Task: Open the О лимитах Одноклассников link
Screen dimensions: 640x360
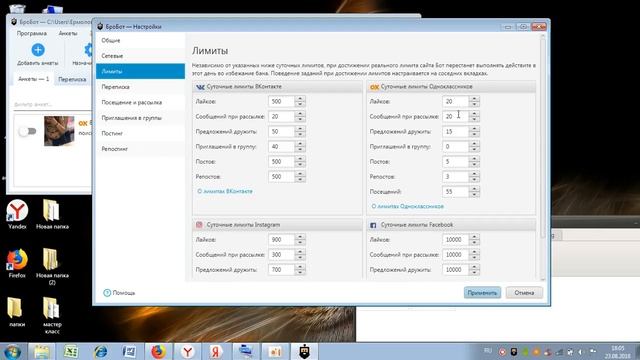Action: point(407,206)
